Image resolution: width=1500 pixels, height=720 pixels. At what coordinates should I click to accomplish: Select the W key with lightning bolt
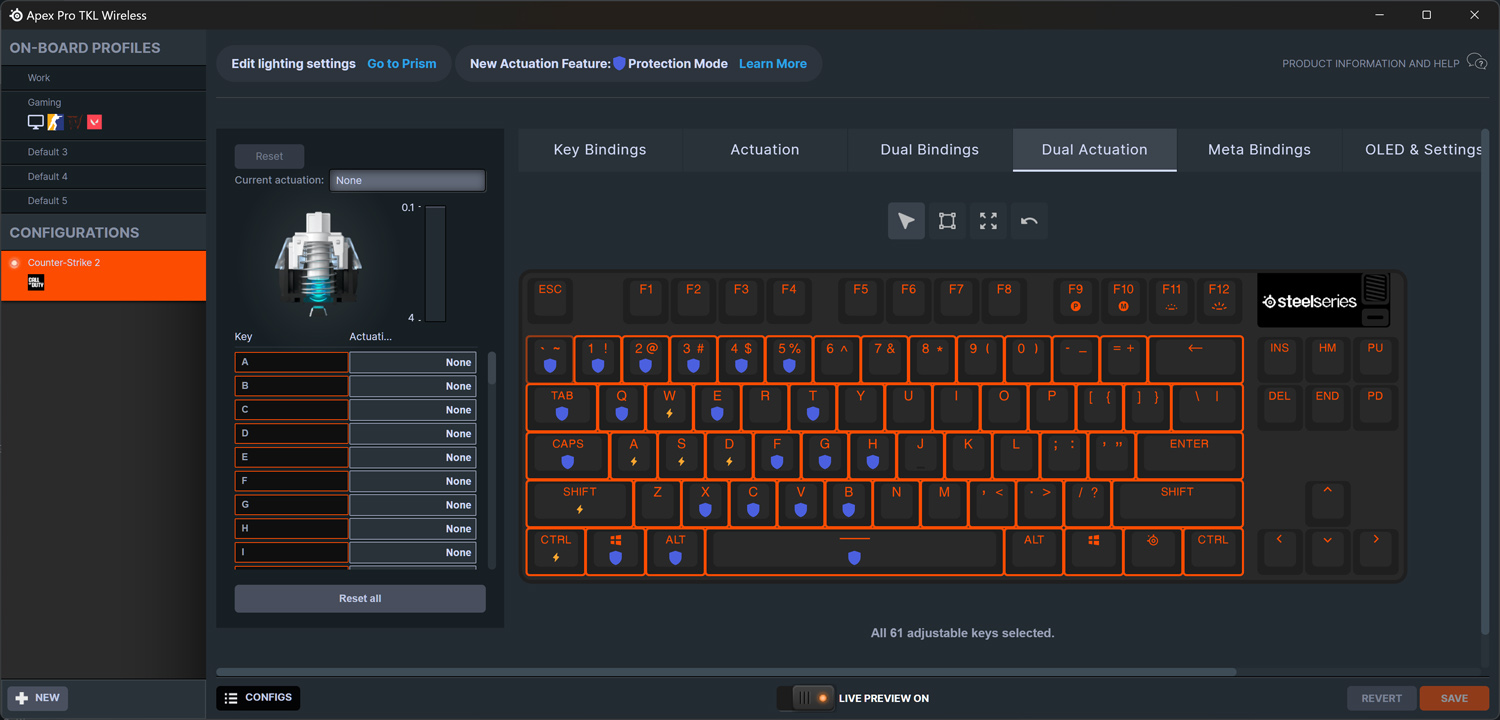tap(669, 406)
